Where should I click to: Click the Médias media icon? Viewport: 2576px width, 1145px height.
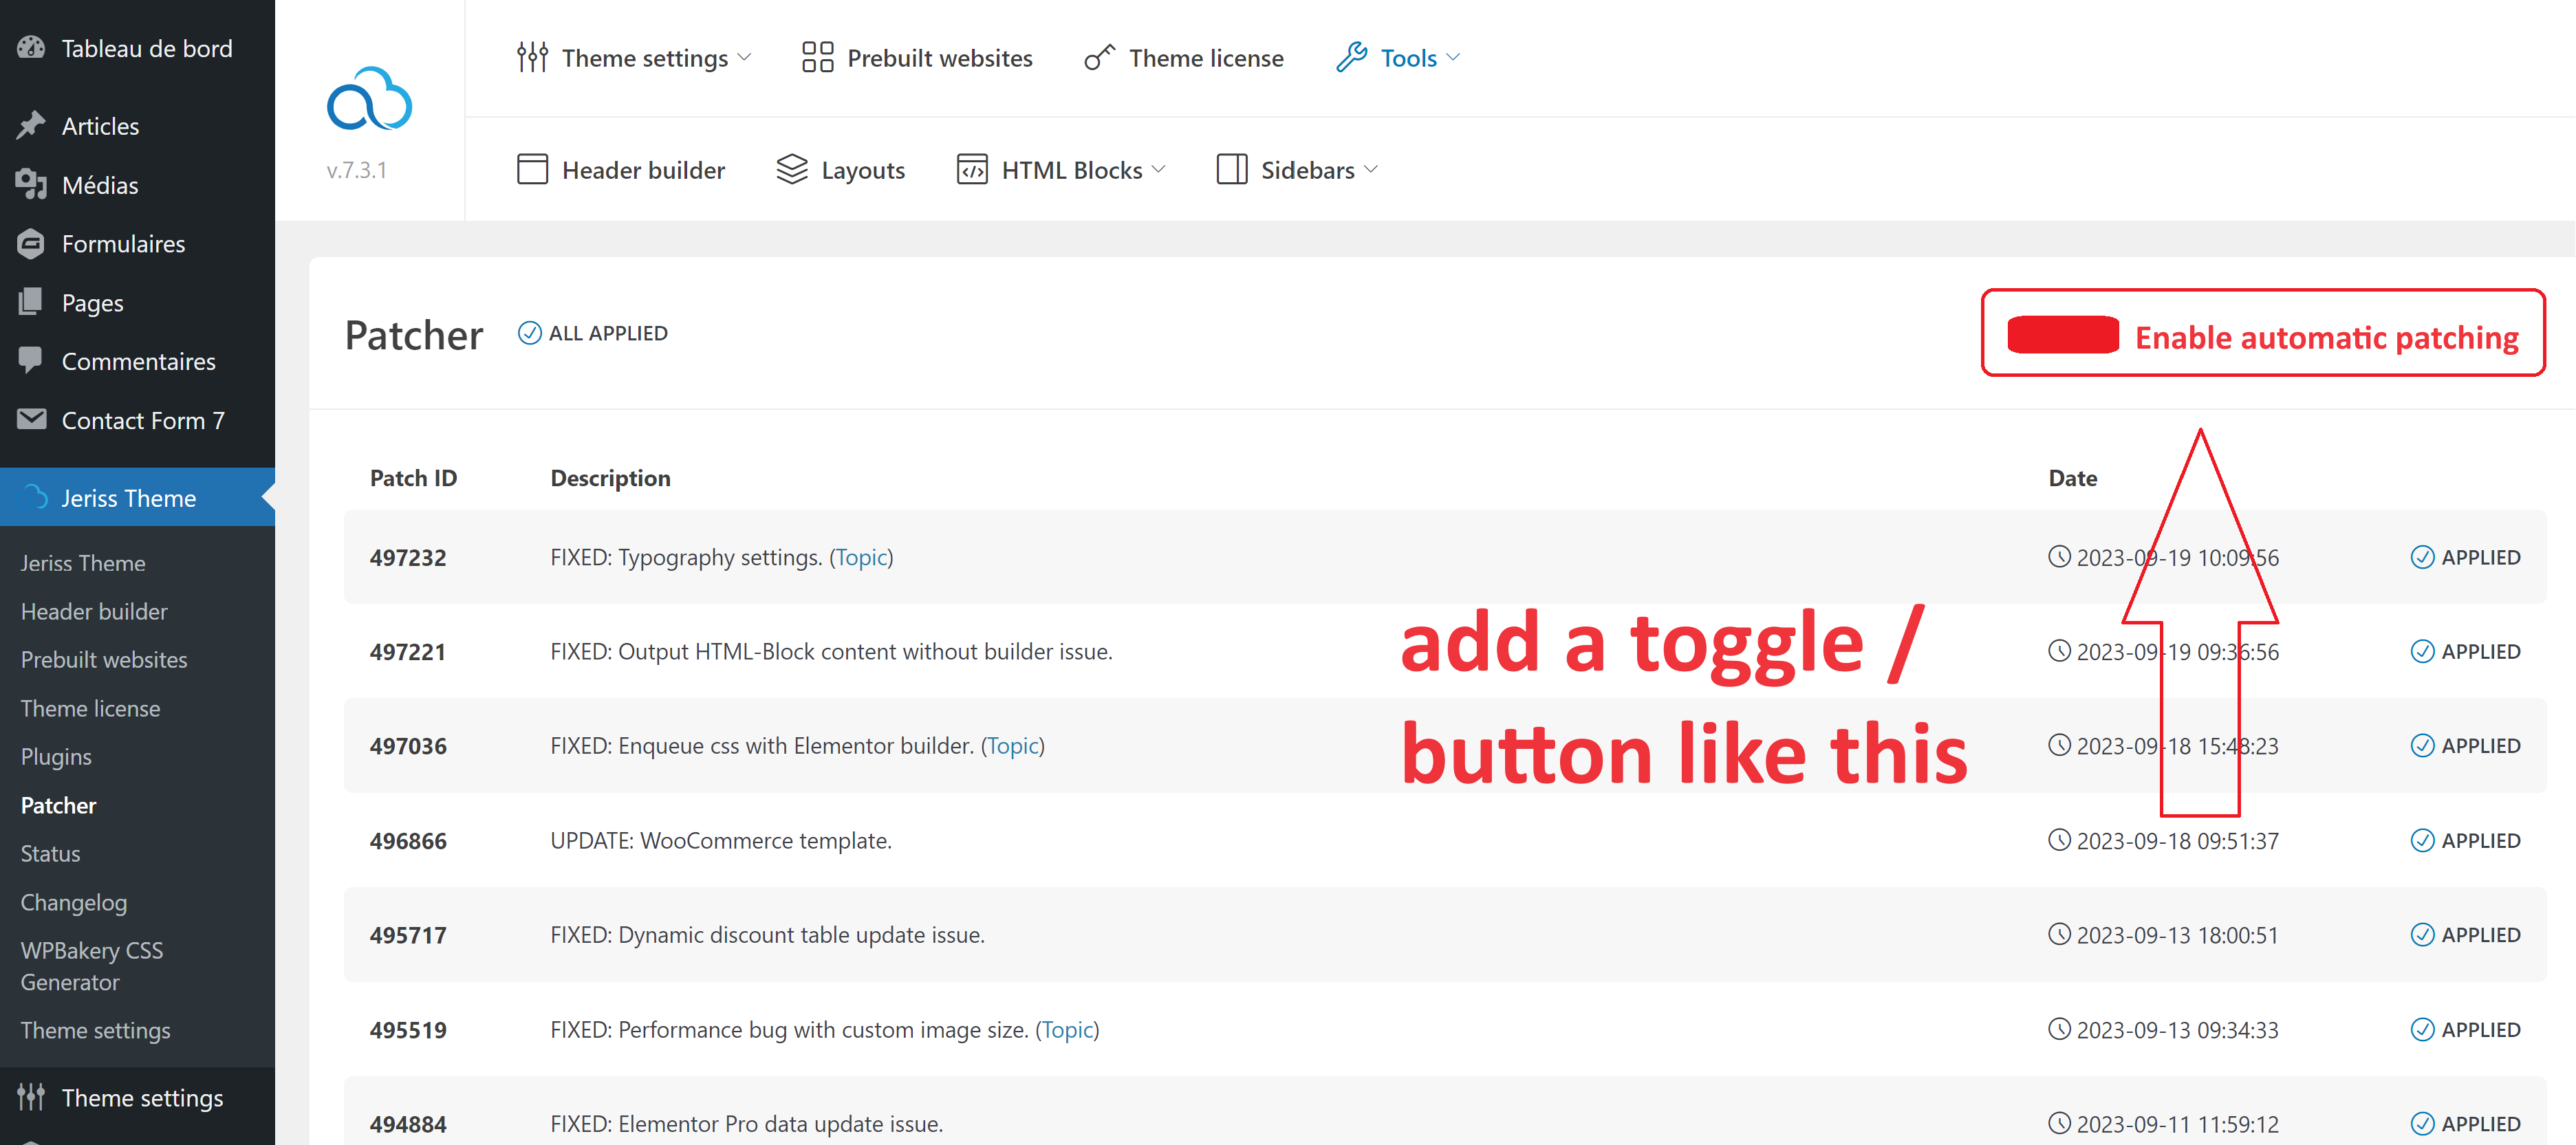[x=31, y=184]
